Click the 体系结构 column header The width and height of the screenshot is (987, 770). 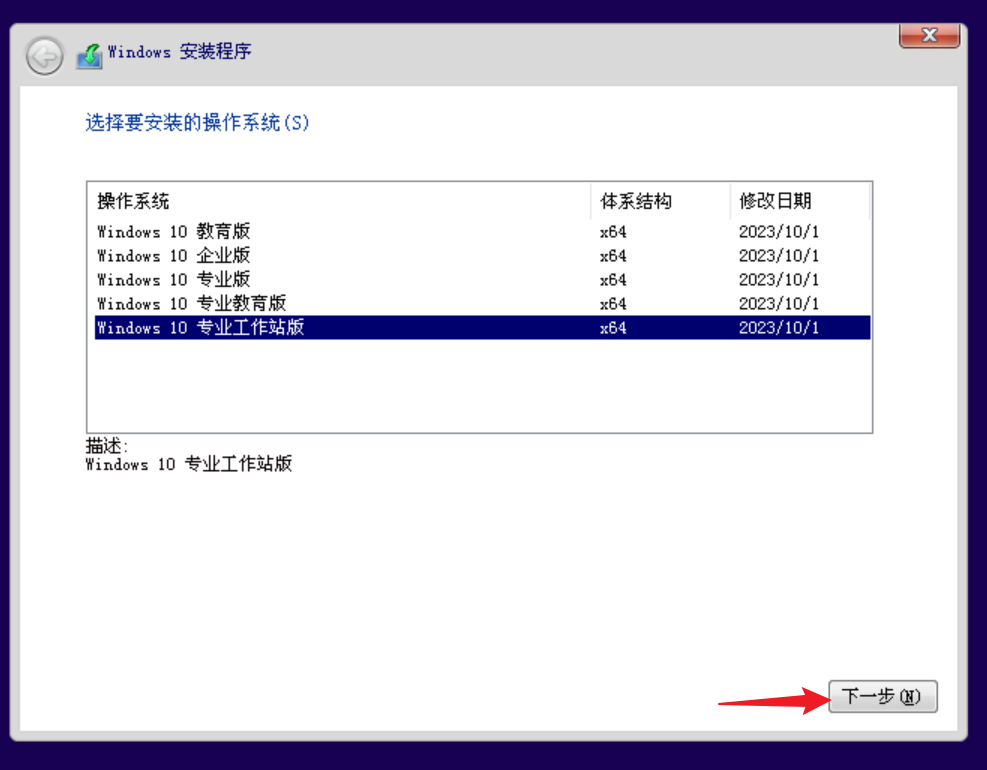[660, 201]
